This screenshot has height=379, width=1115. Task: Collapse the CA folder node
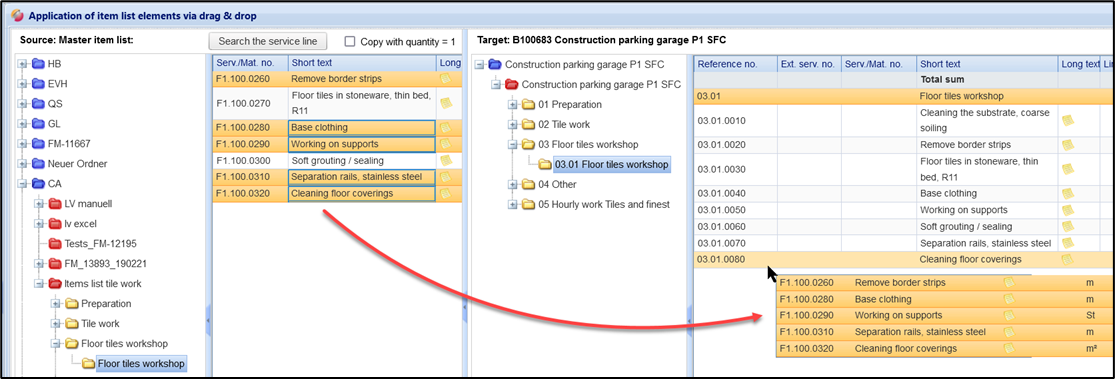pos(22,183)
